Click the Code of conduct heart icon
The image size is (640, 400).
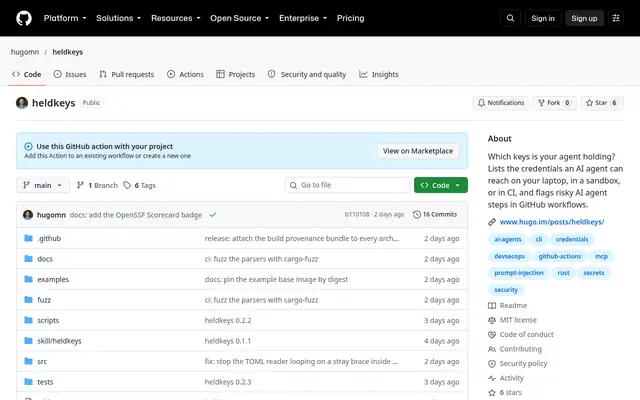492,335
